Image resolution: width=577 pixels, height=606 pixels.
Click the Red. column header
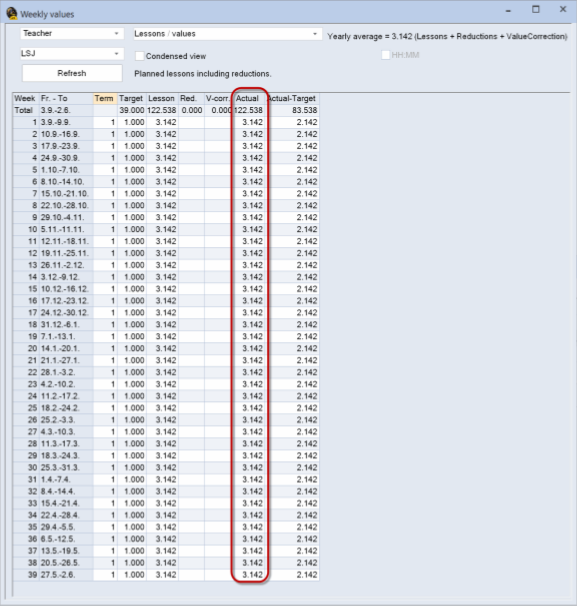point(191,99)
